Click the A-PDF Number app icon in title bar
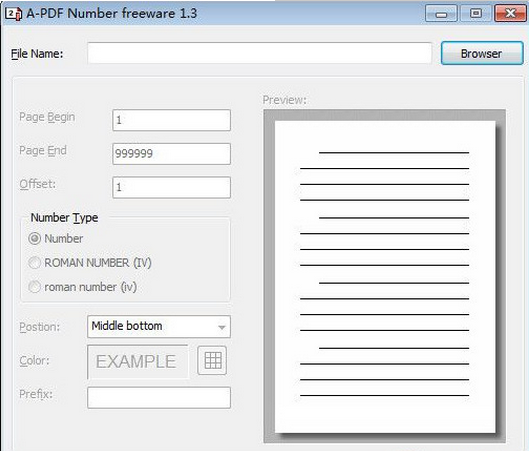The width and height of the screenshot is (530, 451). coord(14,14)
